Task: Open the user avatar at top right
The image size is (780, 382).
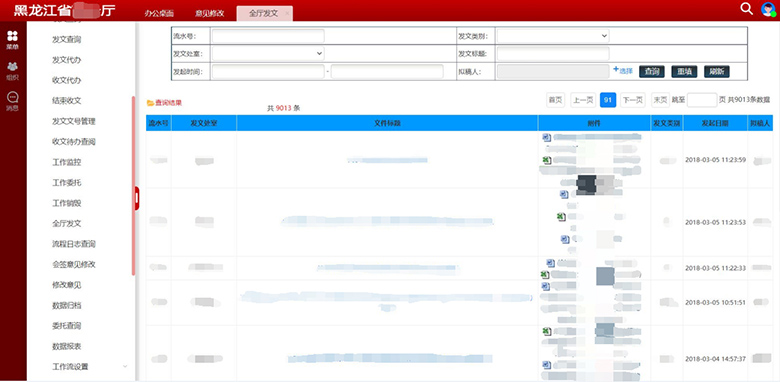Action: click(x=768, y=9)
